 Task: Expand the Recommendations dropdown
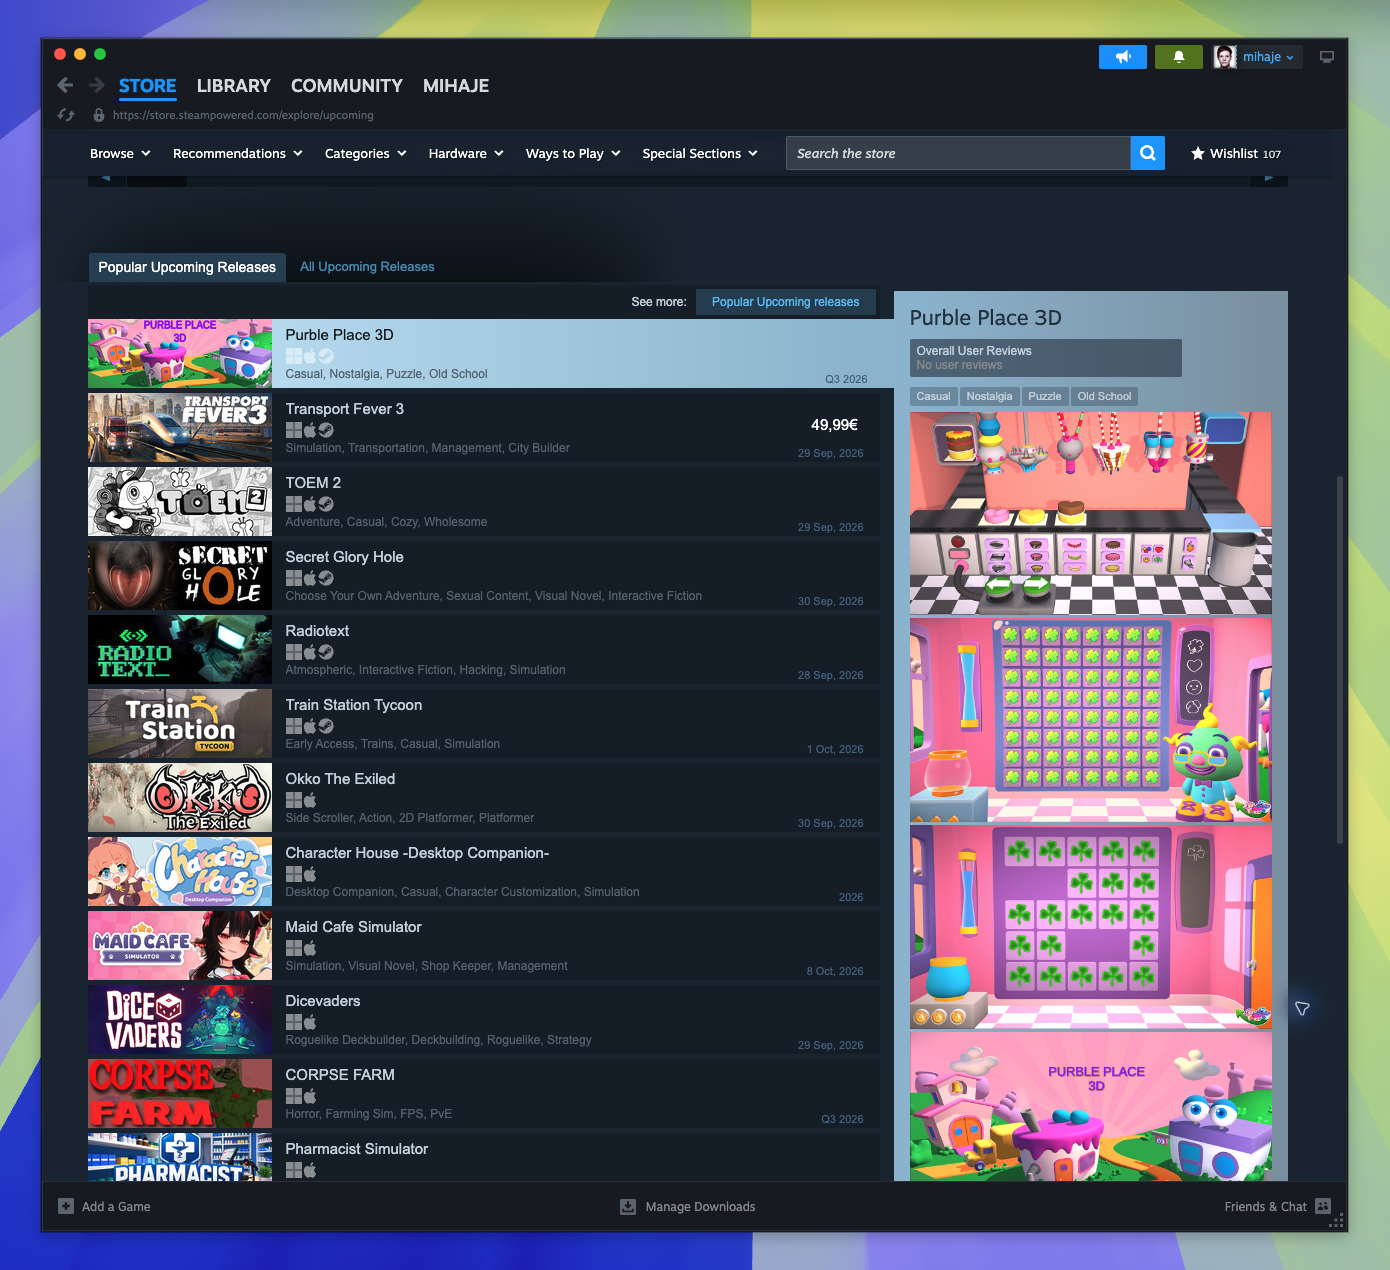click(x=238, y=153)
